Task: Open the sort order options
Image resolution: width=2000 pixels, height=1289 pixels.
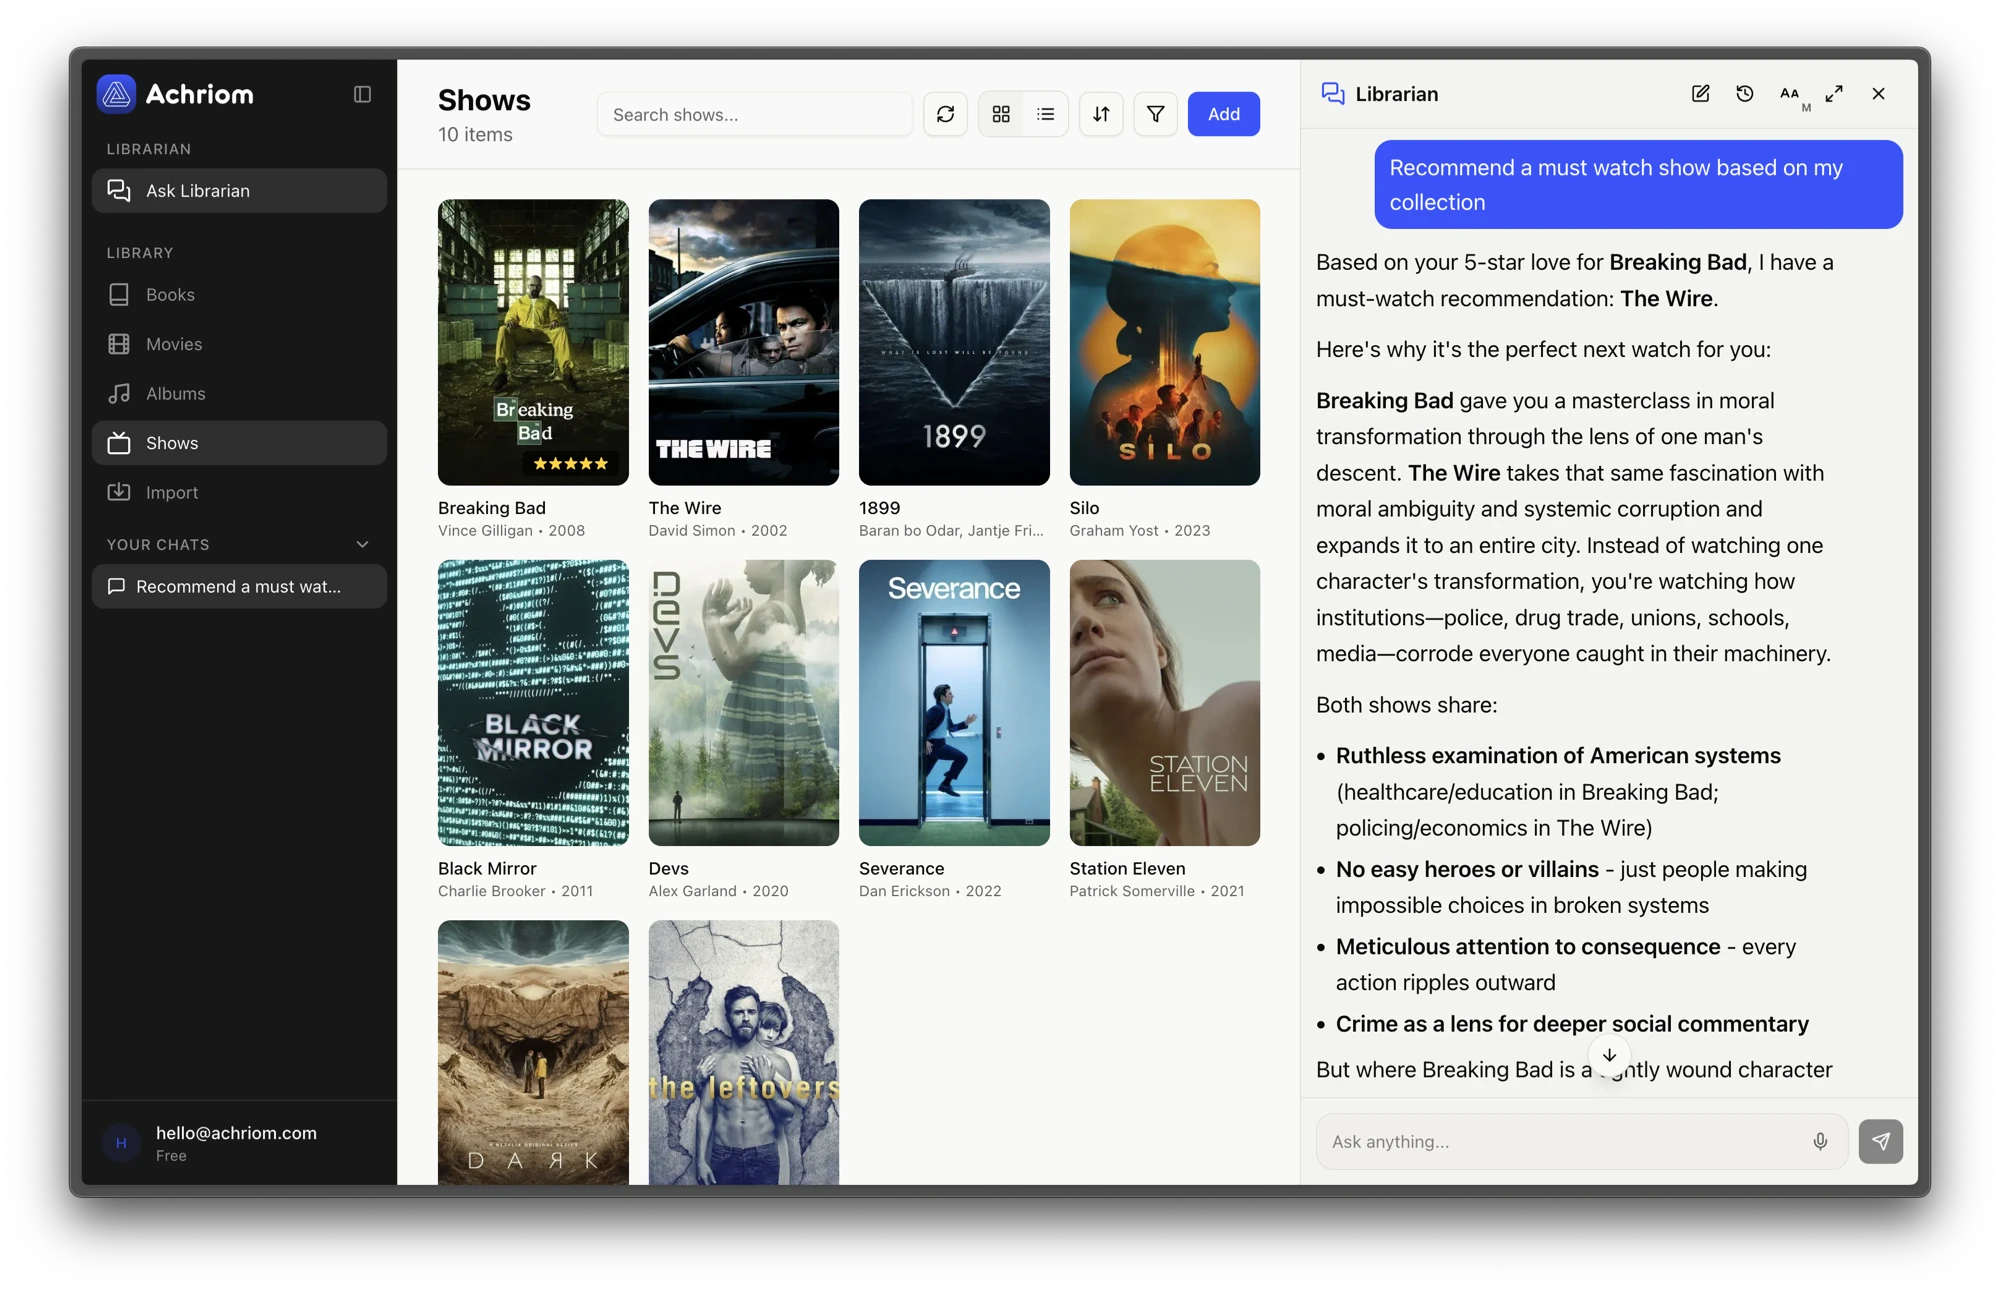Action: pos(1101,114)
